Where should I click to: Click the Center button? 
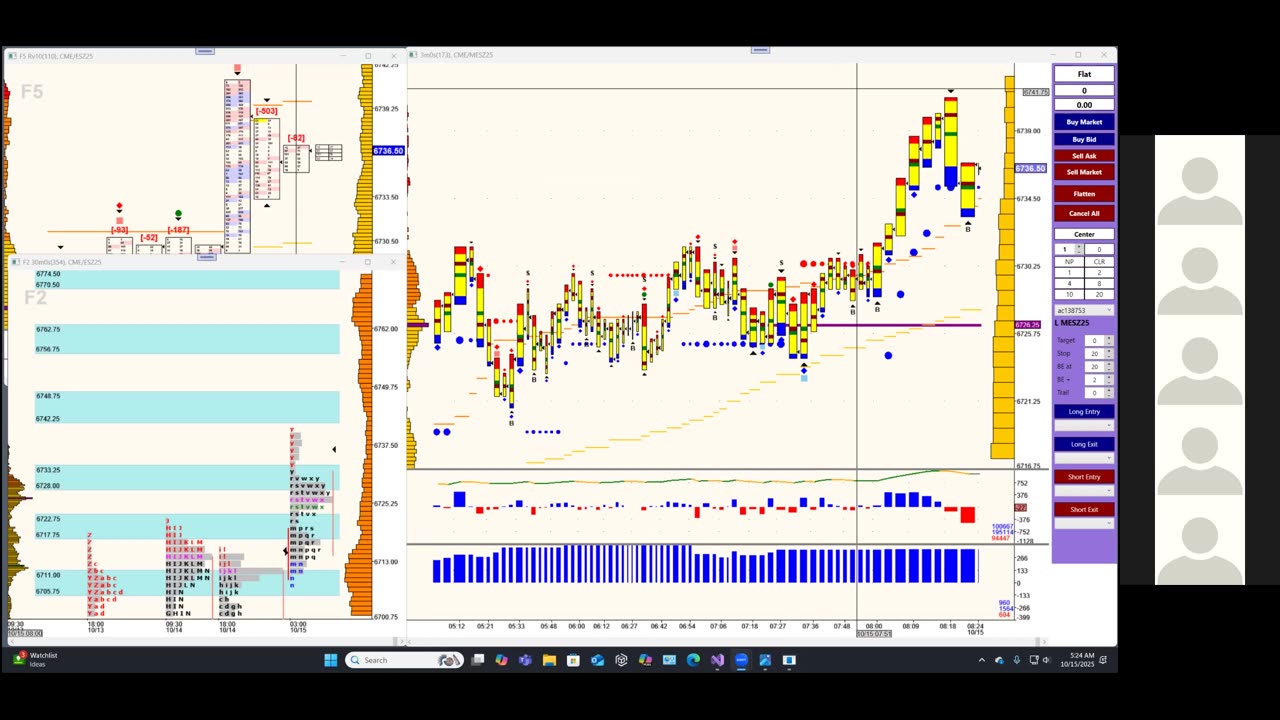point(1084,234)
